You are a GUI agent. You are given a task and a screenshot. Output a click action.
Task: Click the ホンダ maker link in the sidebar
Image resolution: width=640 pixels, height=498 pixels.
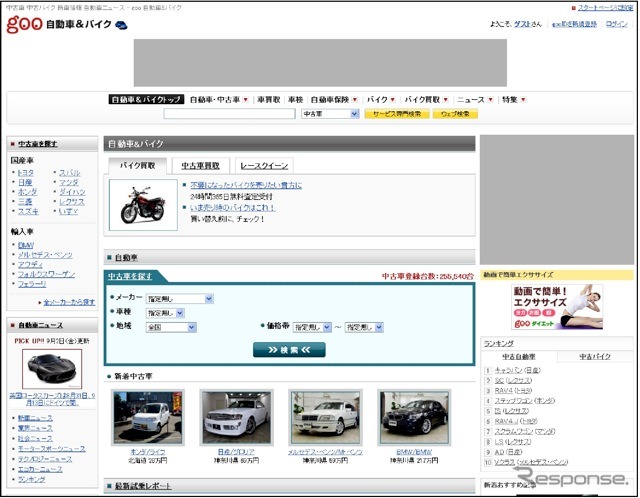(27, 192)
